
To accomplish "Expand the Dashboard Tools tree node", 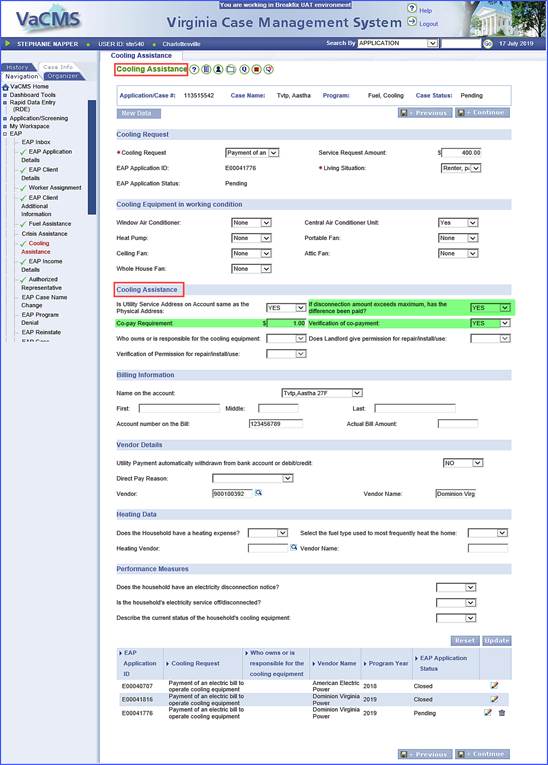I will [x=5, y=95].
